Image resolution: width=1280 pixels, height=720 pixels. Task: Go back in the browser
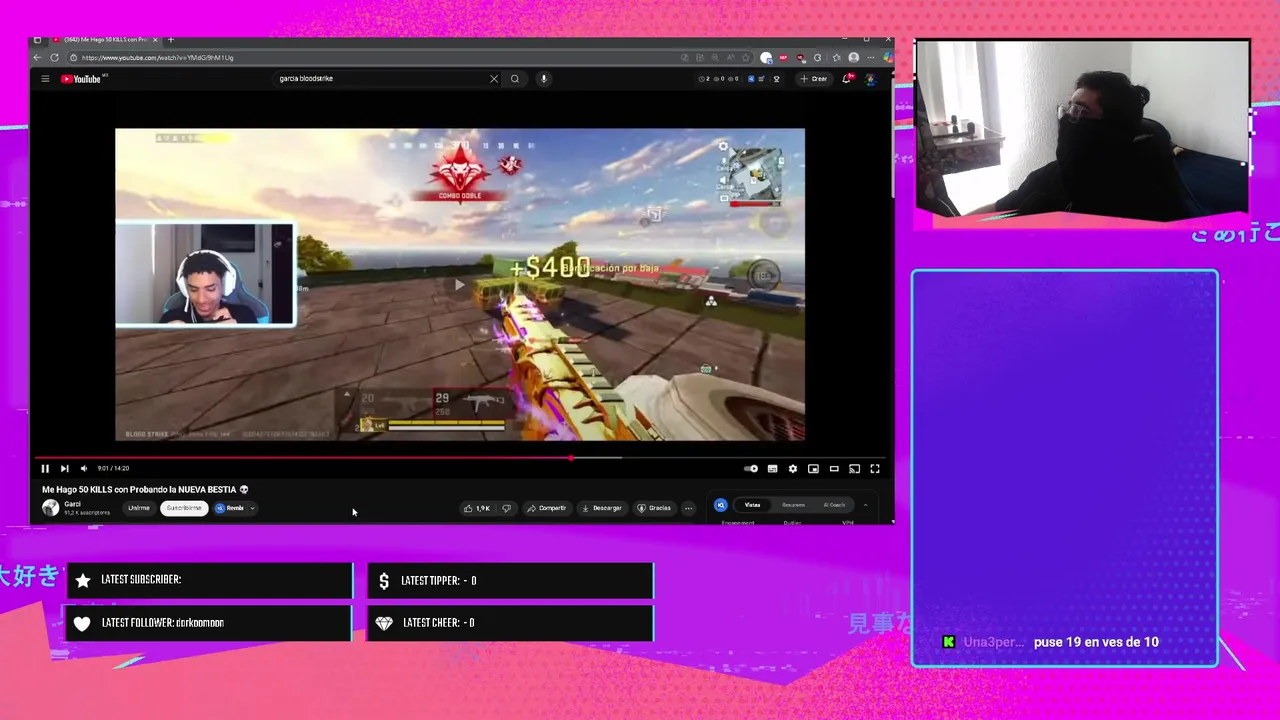[38, 58]
